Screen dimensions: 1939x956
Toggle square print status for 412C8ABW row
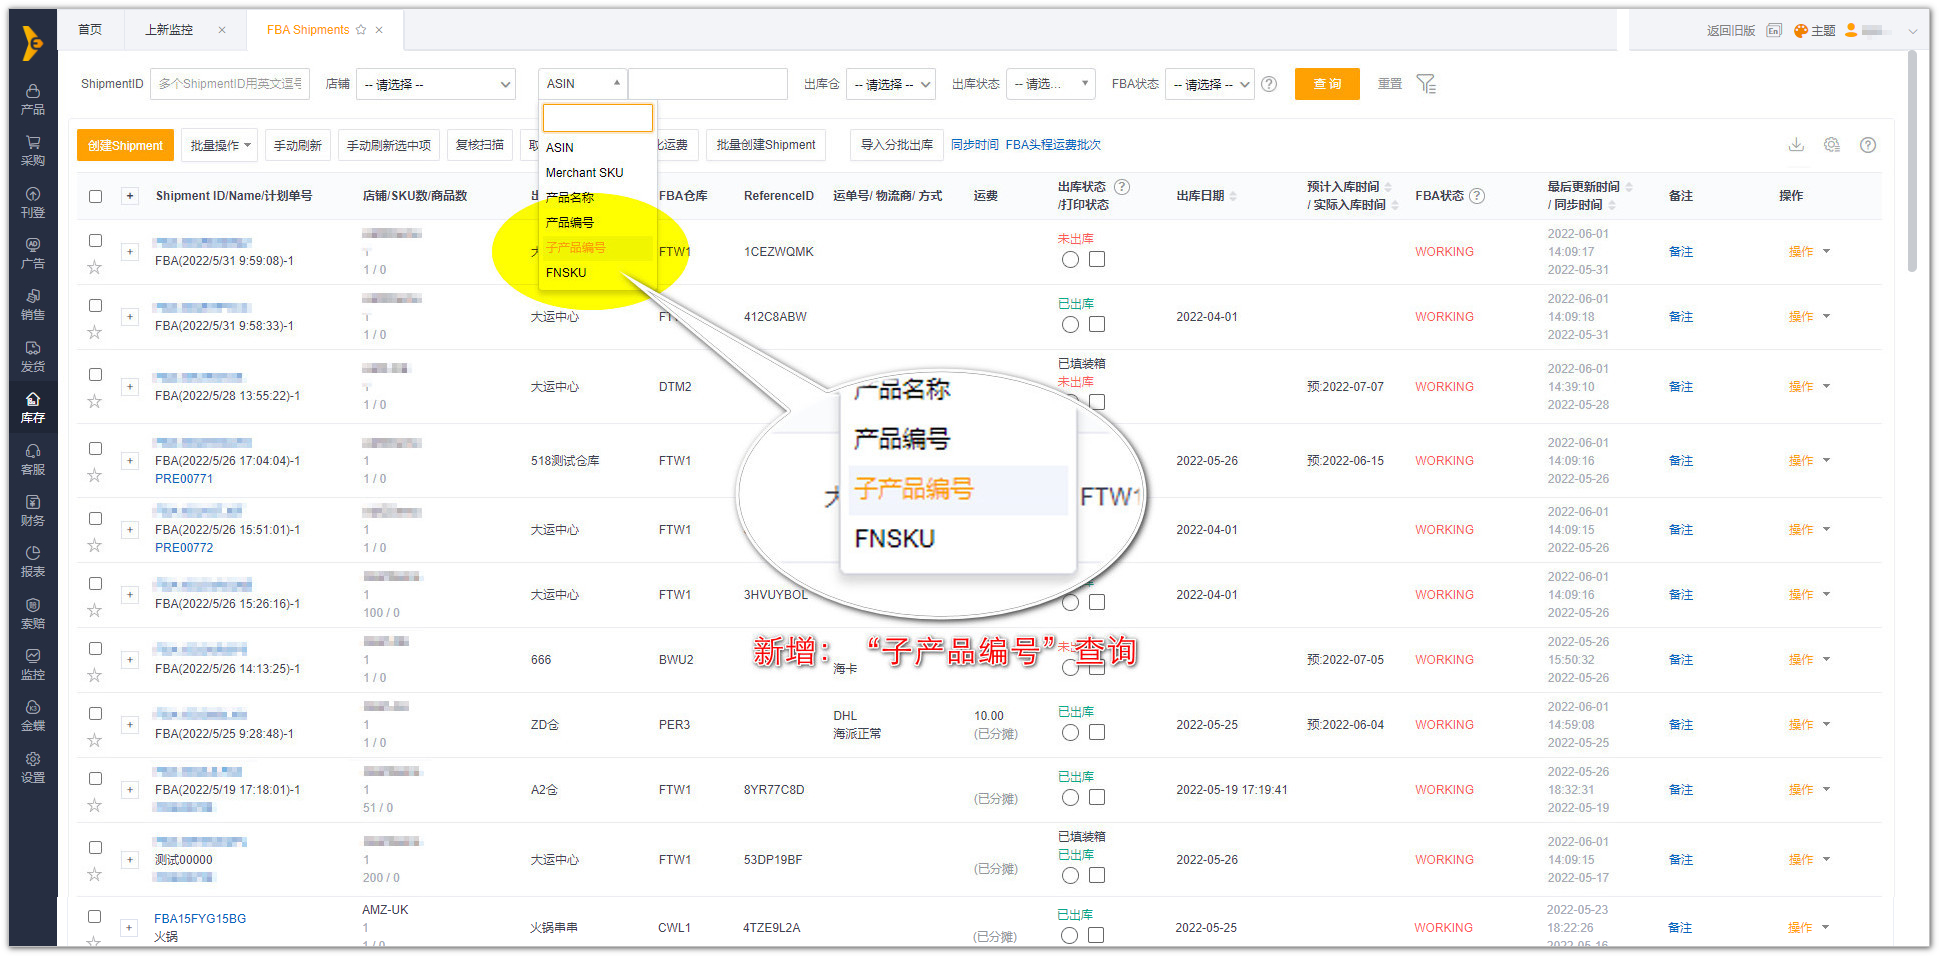(1097, 324)
